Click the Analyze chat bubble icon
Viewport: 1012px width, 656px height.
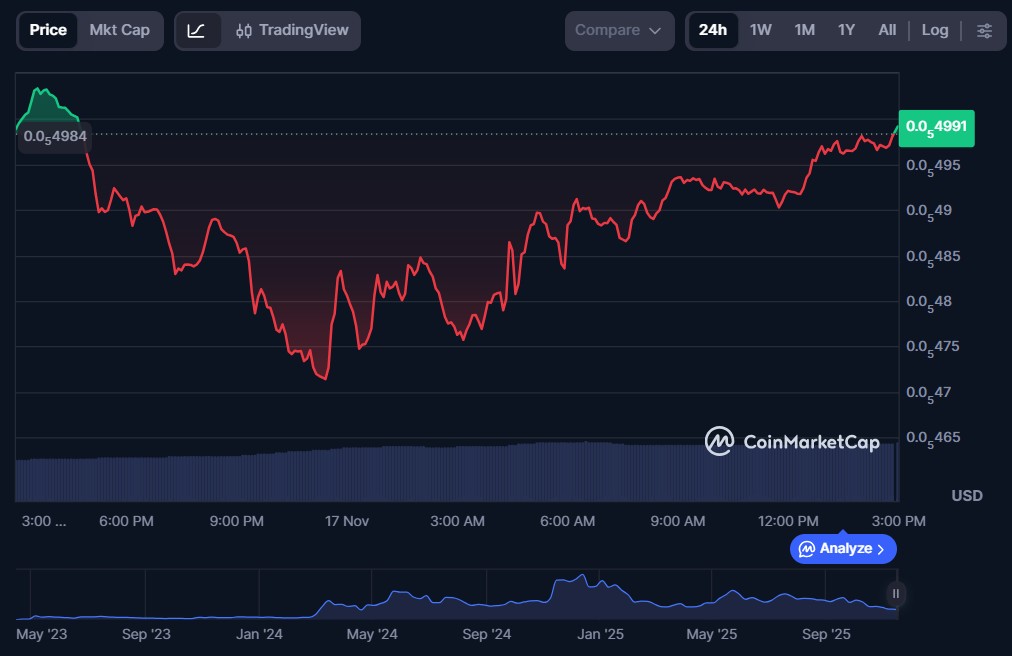[x=807, y=549]
